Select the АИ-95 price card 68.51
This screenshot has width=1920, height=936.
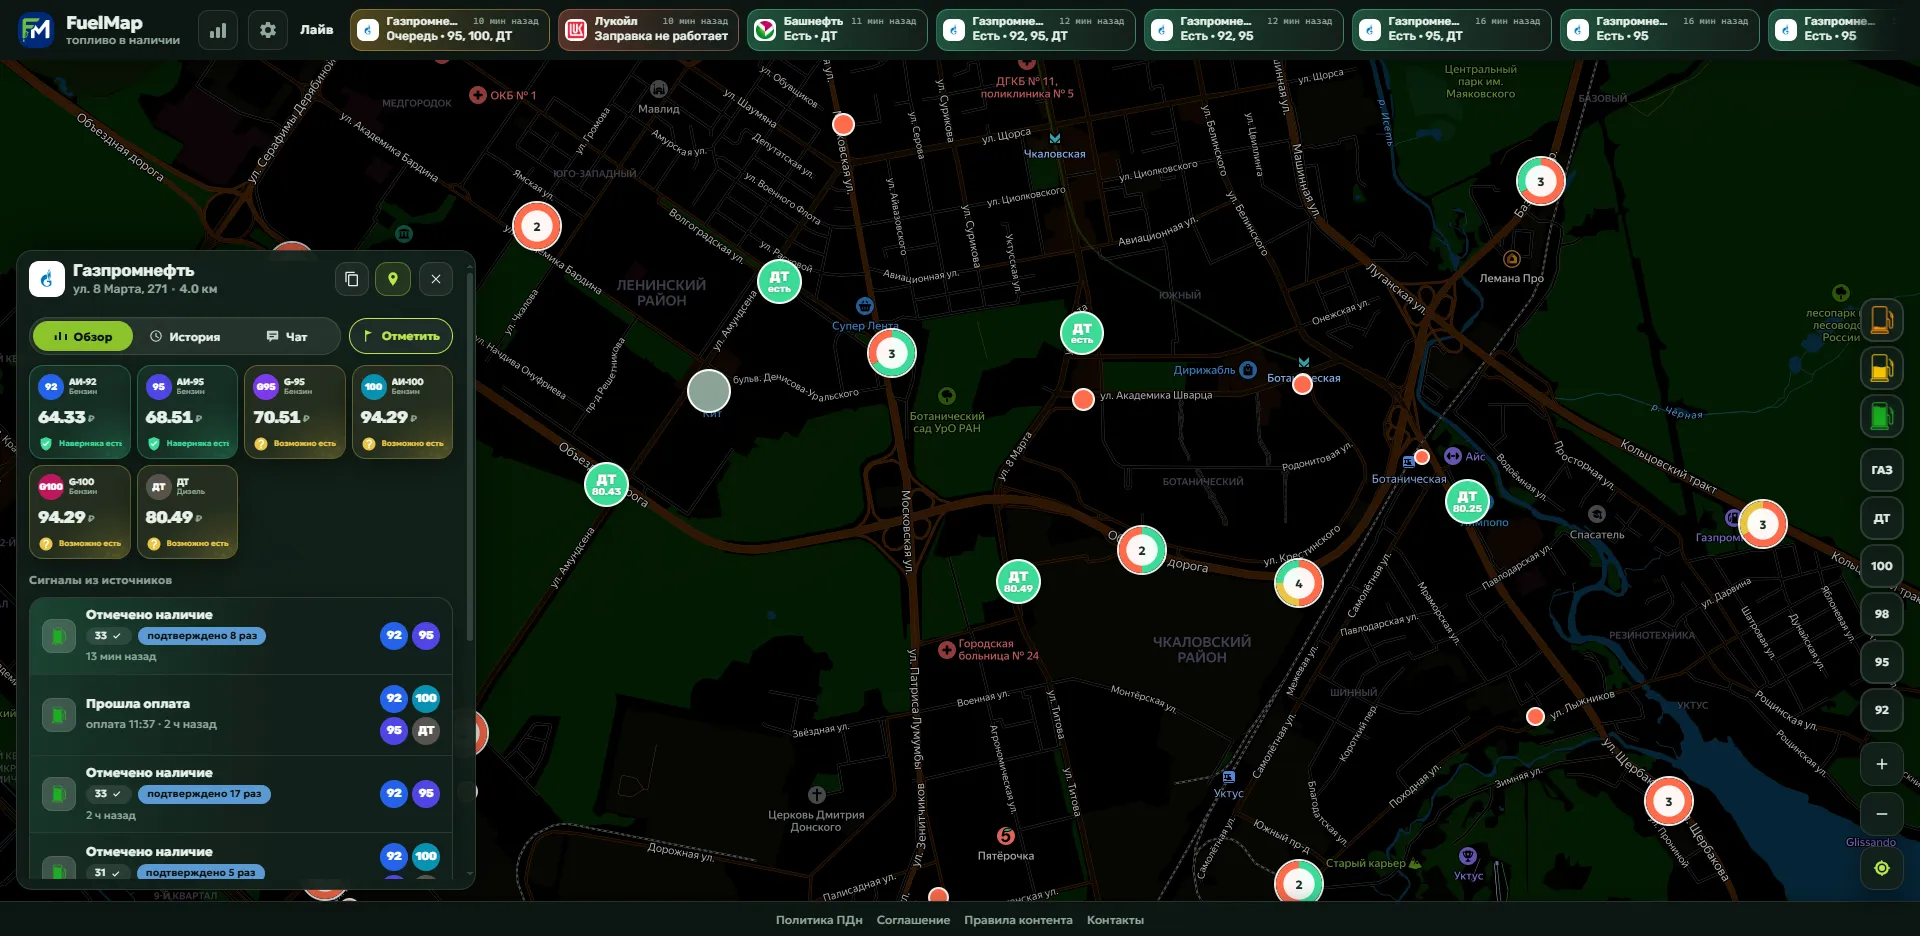[188, 412]
